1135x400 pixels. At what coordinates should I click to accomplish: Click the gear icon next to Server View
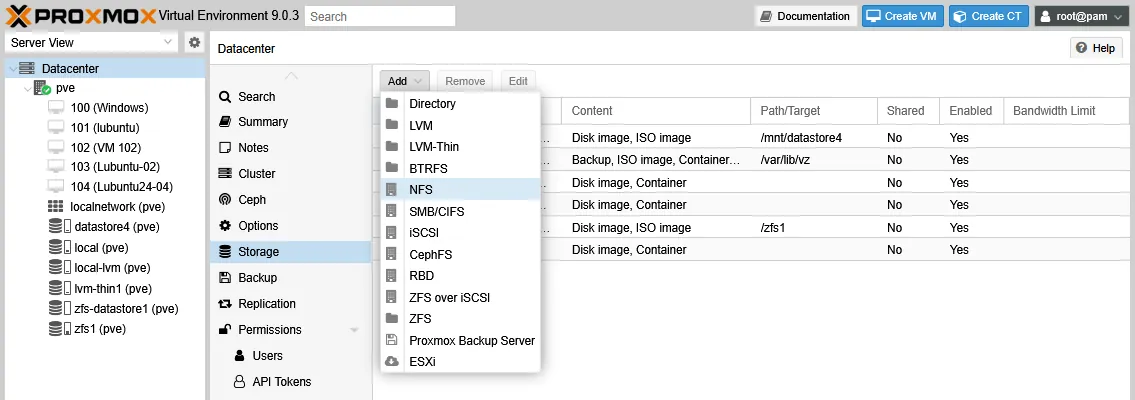pyautogui.click(x=194, y=43)
